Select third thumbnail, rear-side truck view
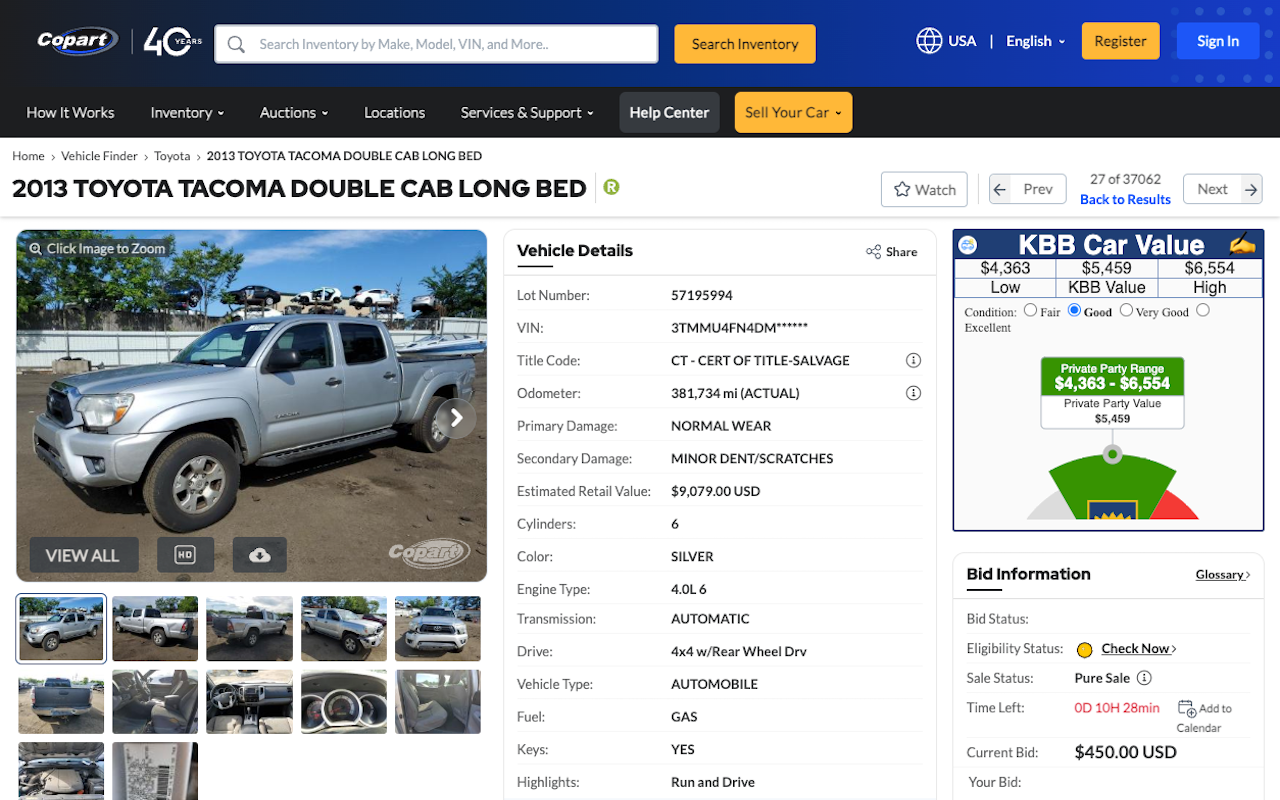This screenshot has width=1280, height=800. coord(249,628)
